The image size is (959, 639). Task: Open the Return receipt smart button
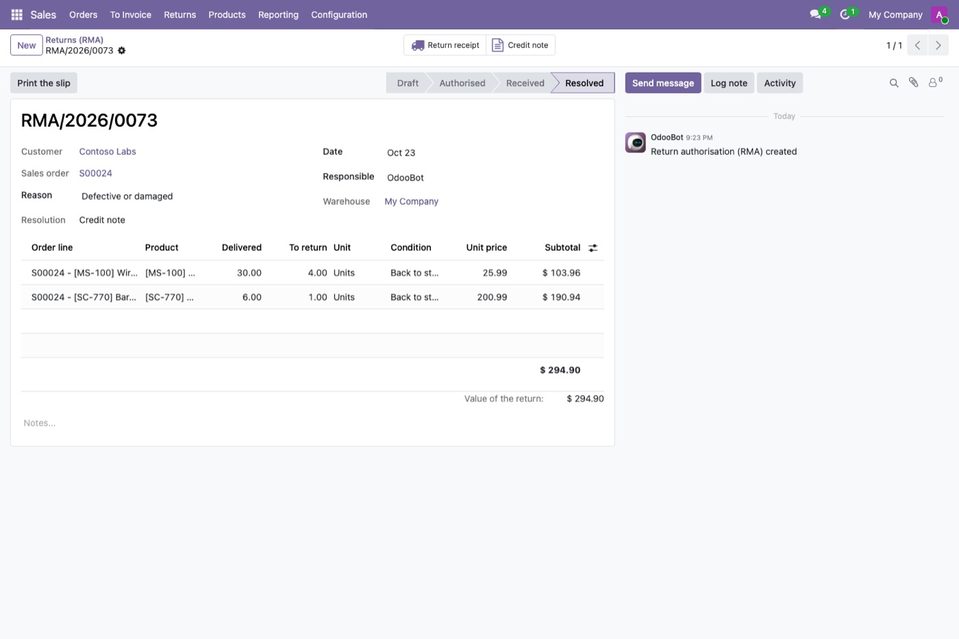445,45
